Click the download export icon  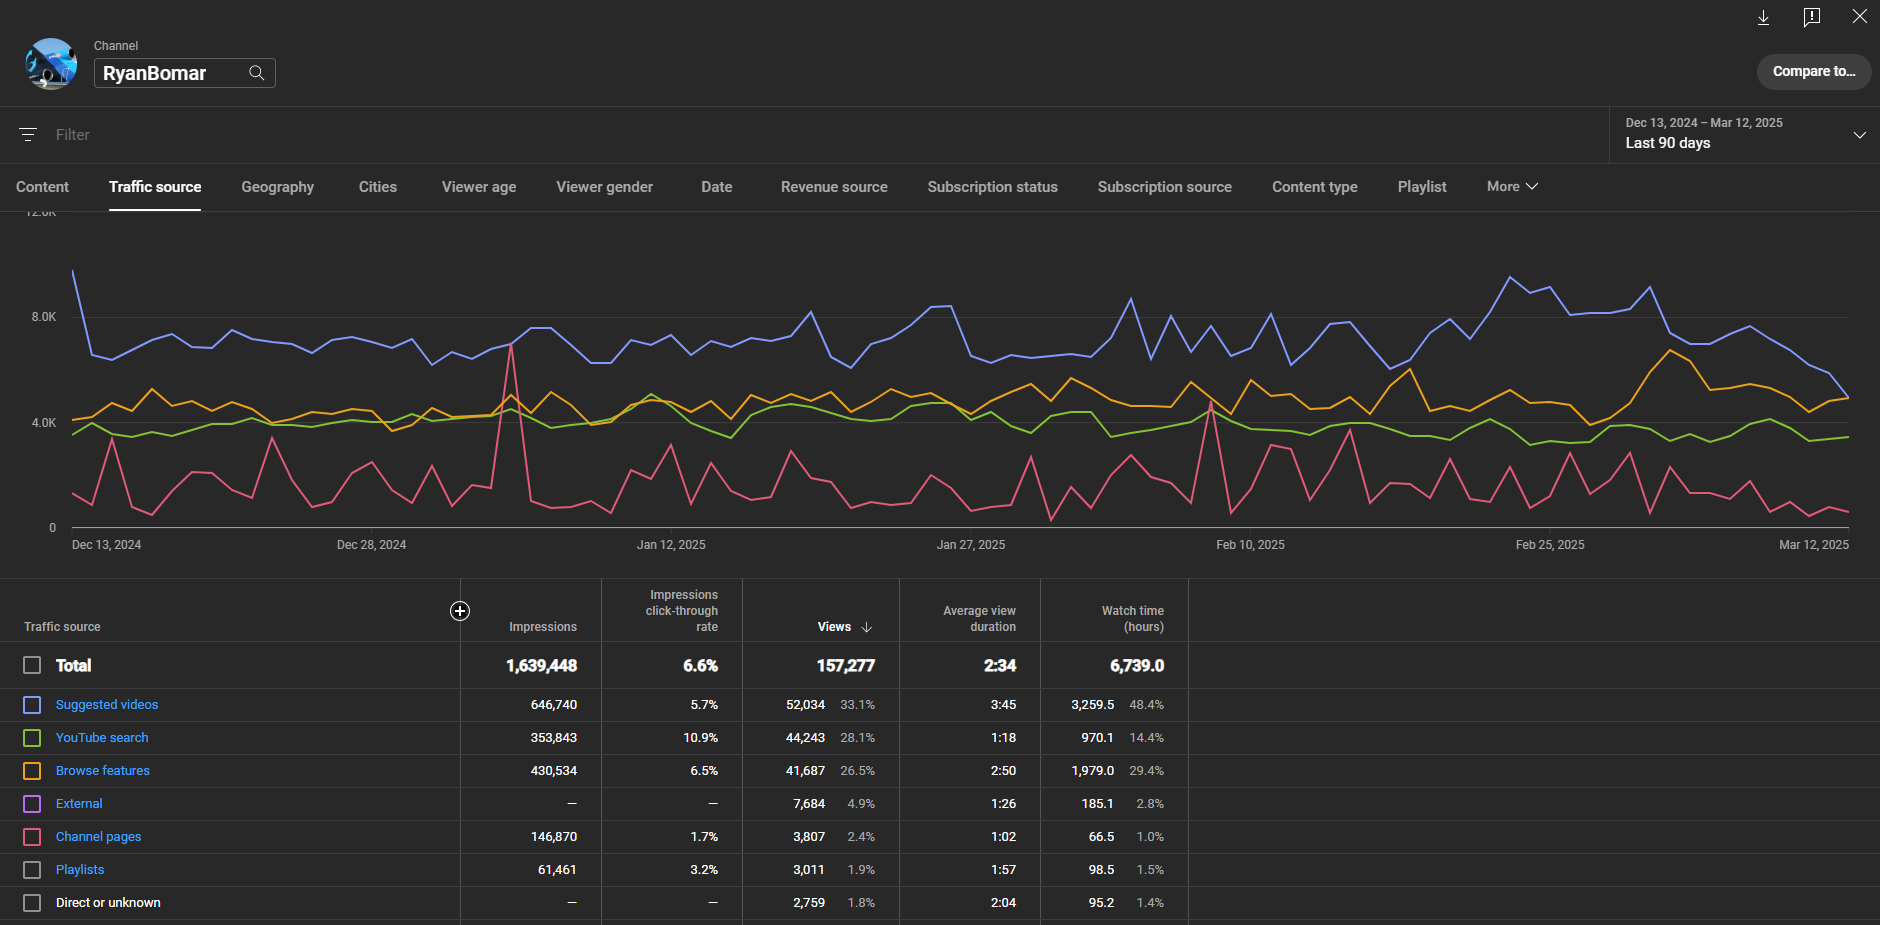pyautogui.click(x=1764, y=17)
